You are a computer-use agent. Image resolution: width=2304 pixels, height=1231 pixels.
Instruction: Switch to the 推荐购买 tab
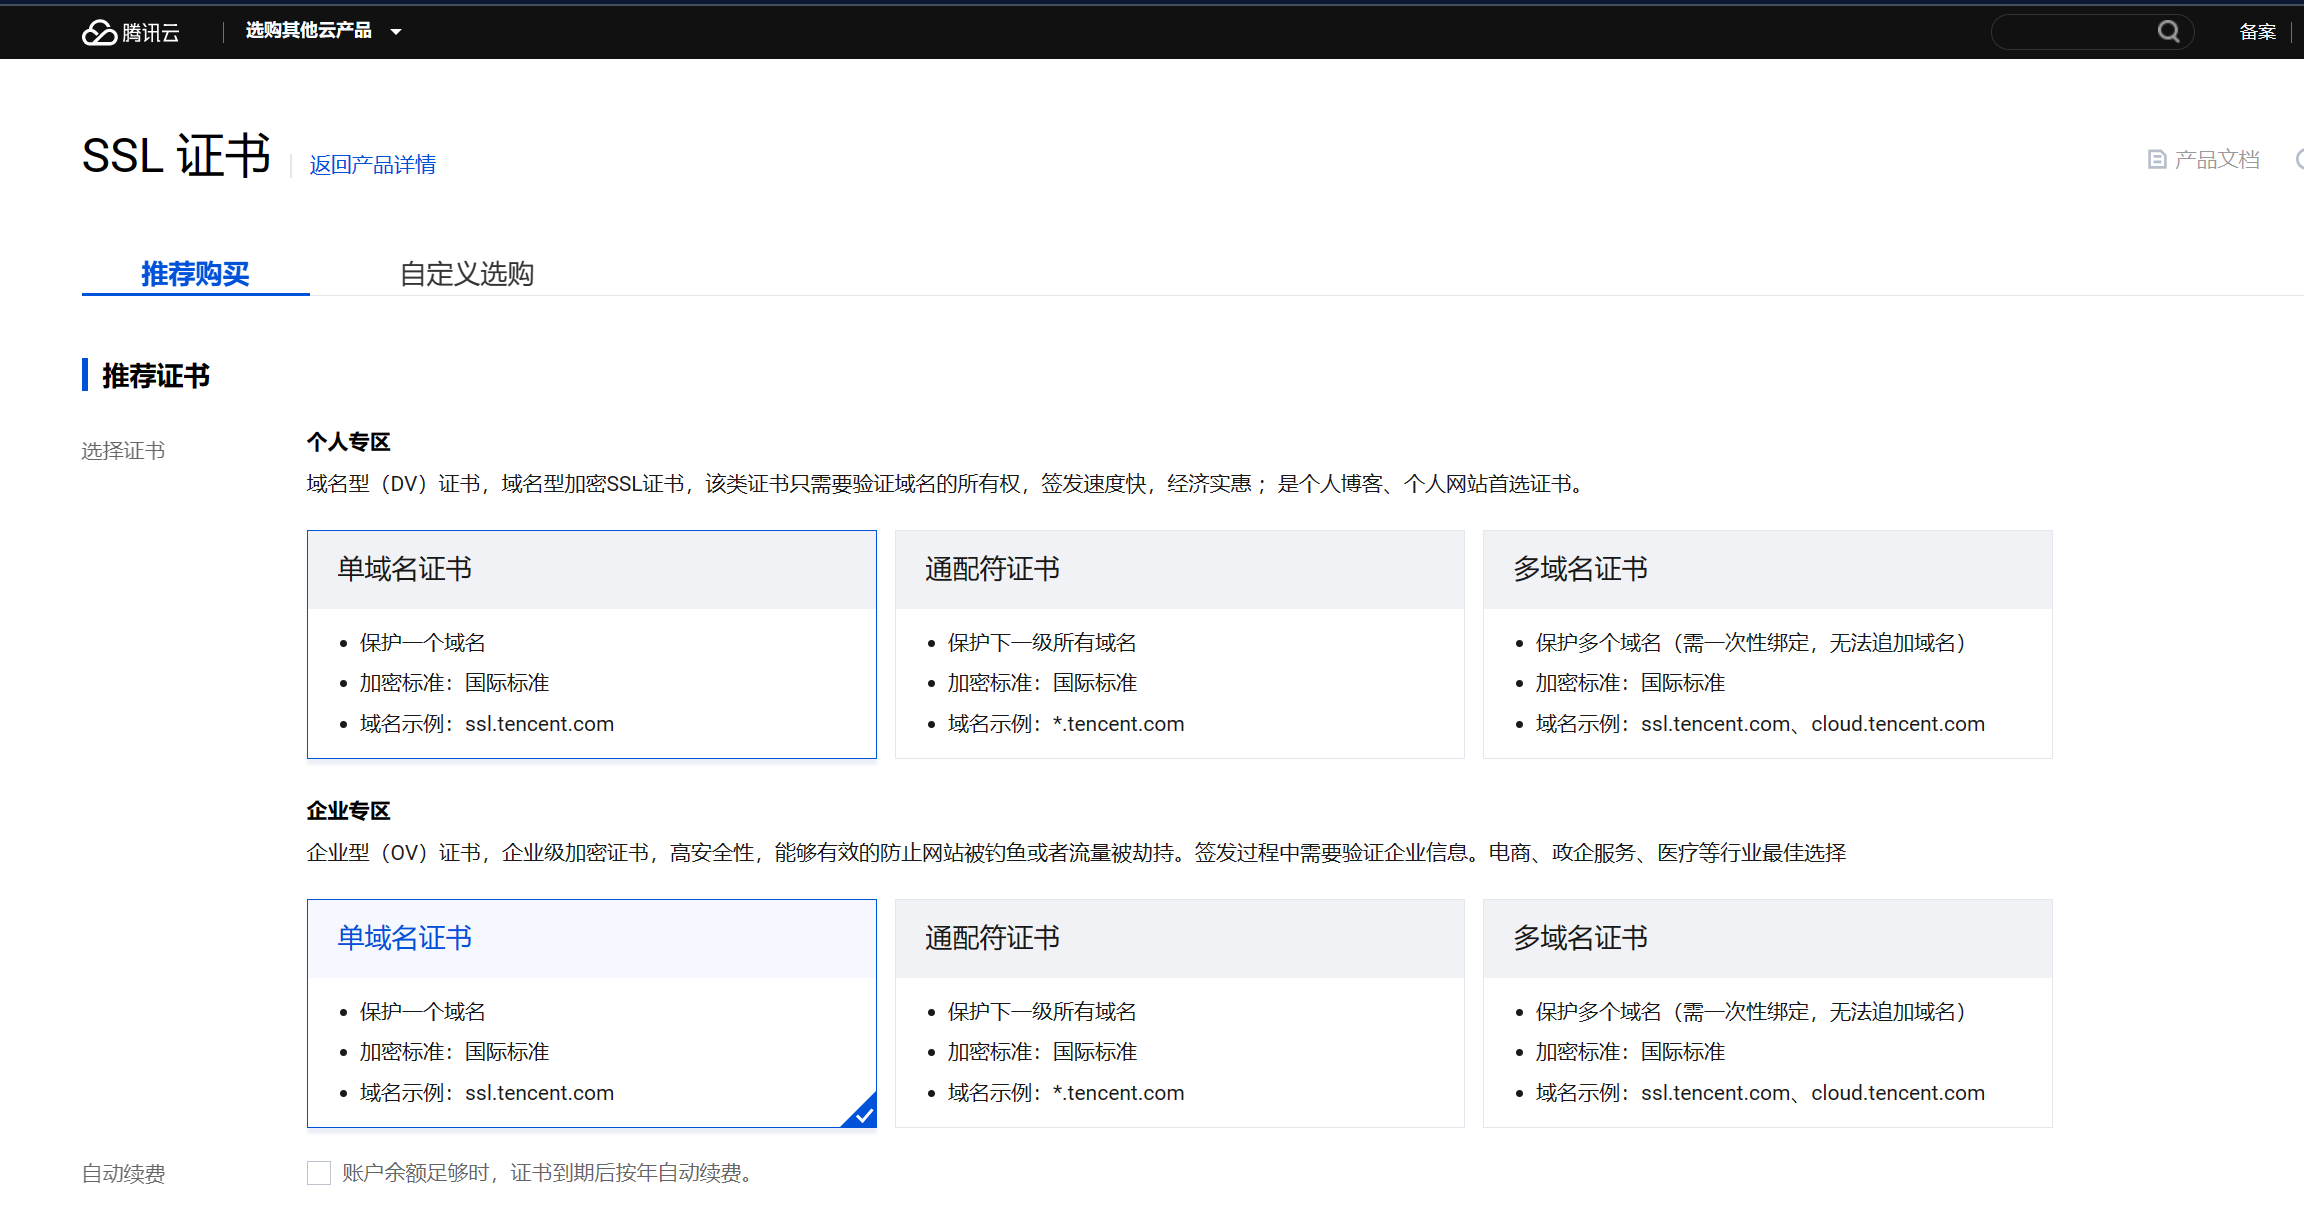click(195, 273)
